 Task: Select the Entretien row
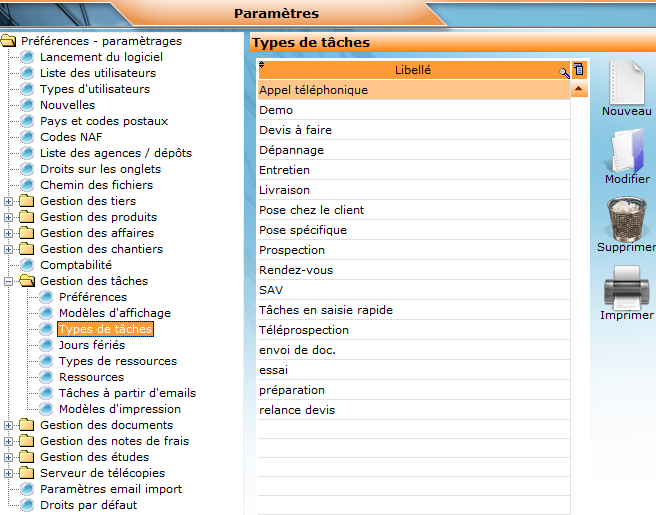pyautogui.click(x=414, y=170)
